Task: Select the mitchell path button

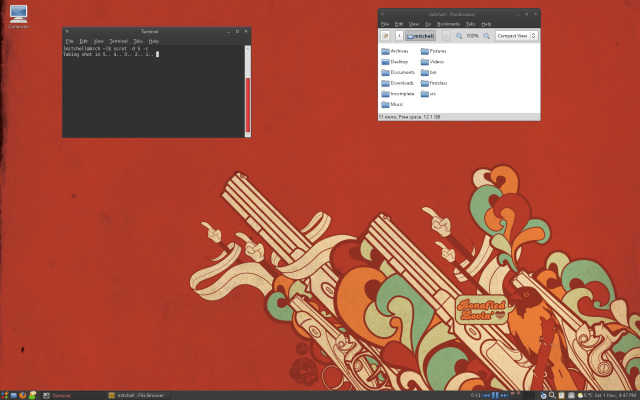Action: point(420,36)
